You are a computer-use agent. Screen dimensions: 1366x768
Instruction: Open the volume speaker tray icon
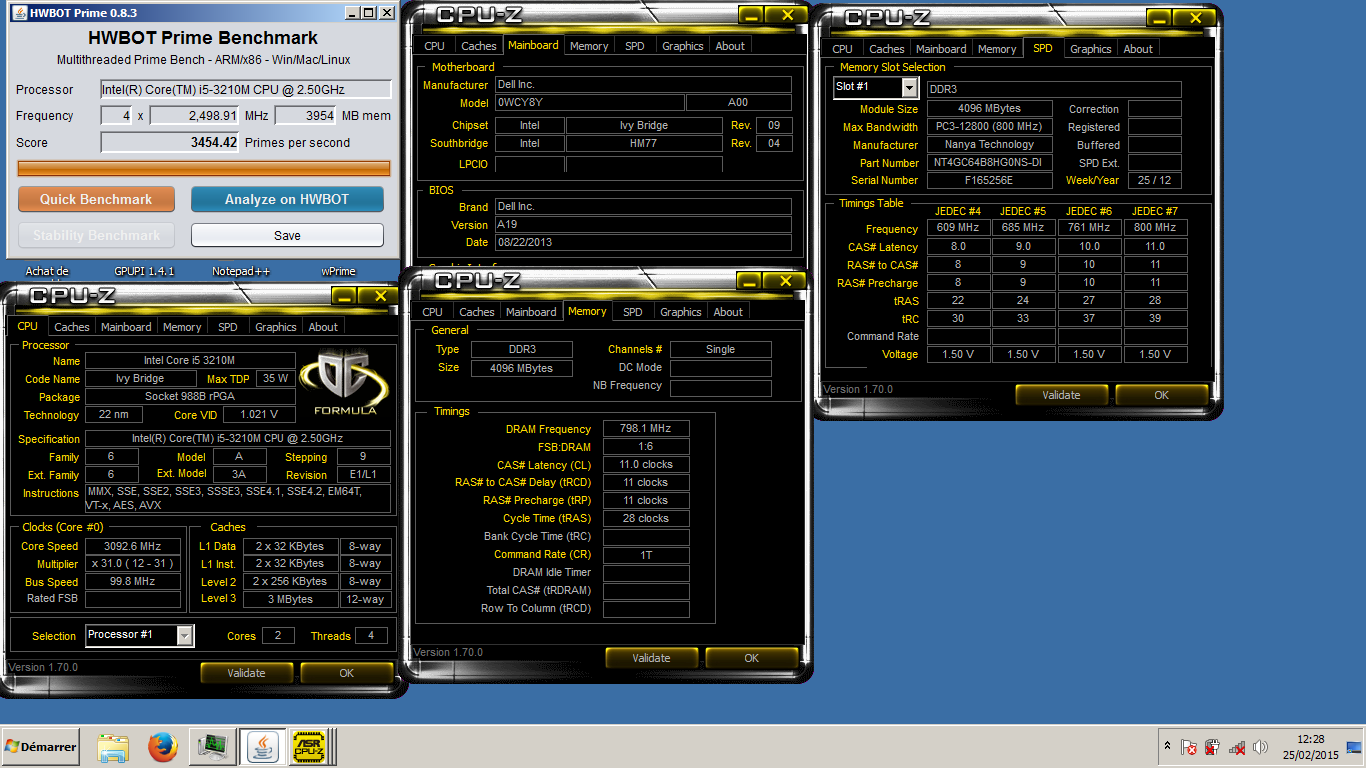[1260, 747]
